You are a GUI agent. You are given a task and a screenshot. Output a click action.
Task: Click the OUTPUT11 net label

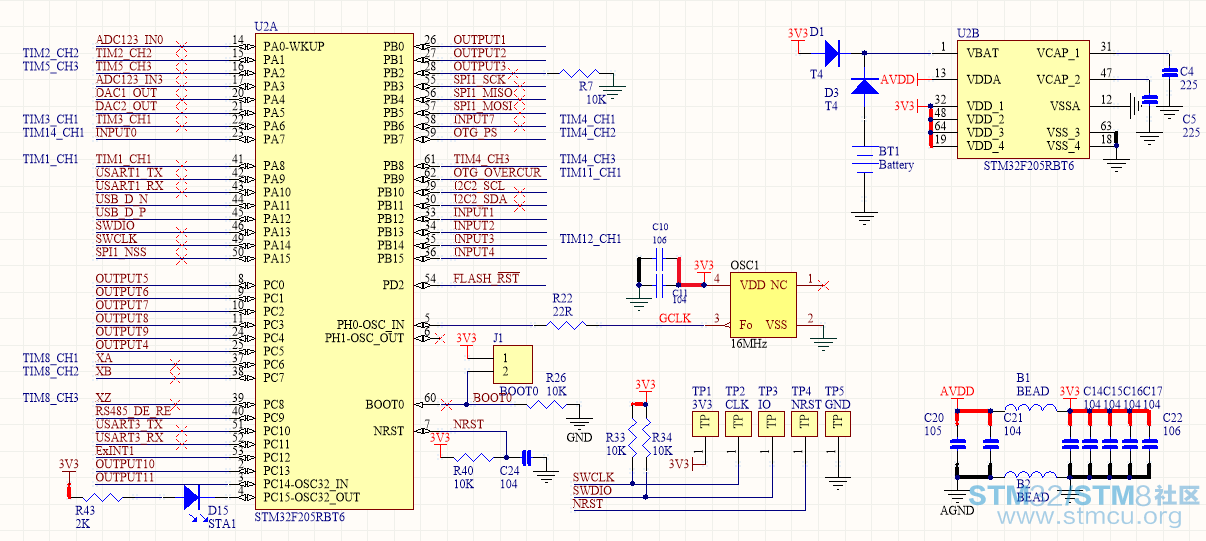click(x=125, y=478)
